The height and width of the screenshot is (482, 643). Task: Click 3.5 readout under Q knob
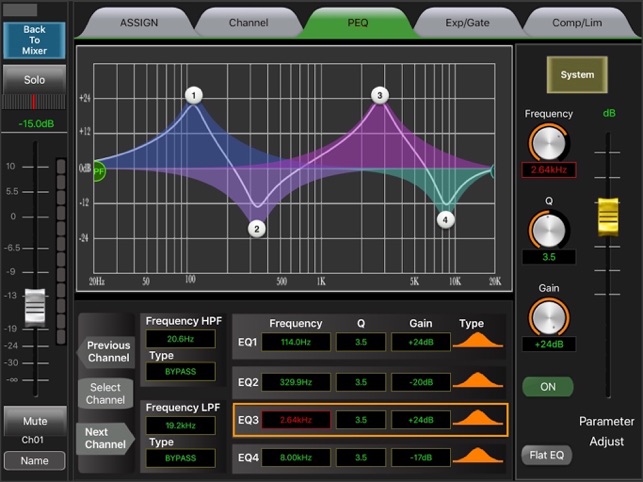point(549,257)
